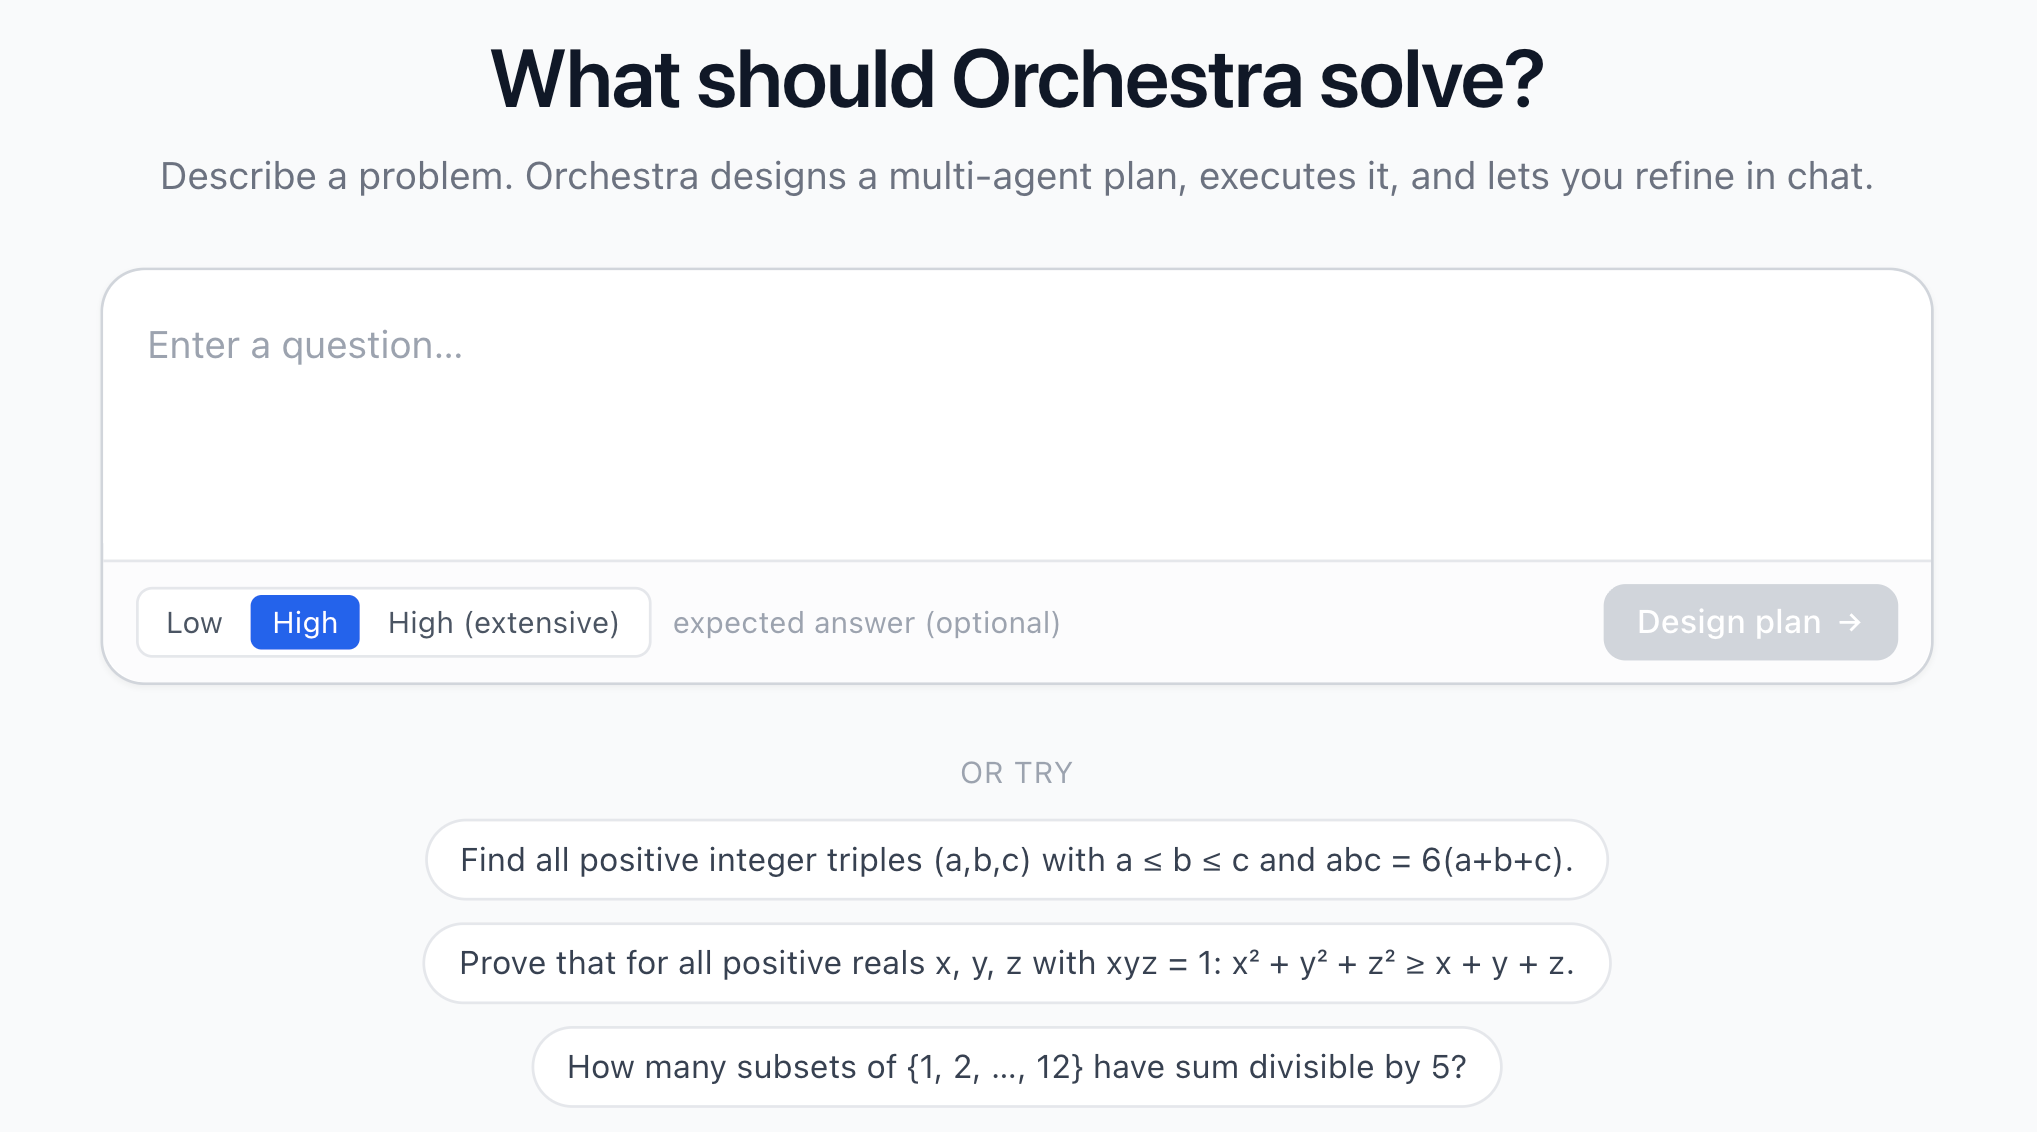
Task: Click the sample question about subsets of {1..12}
Action: coord(1016,1067)
